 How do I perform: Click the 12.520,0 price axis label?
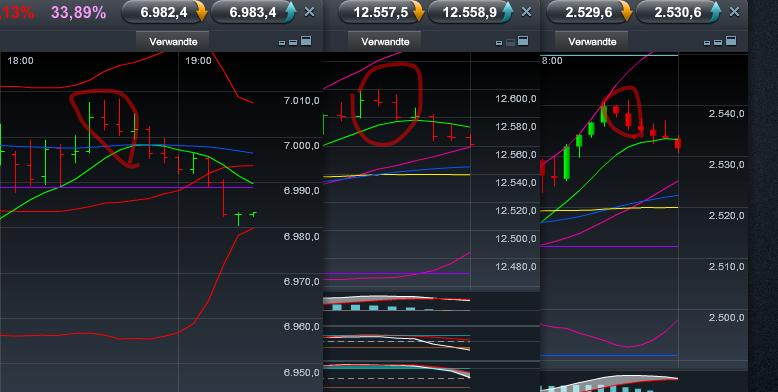516,210
